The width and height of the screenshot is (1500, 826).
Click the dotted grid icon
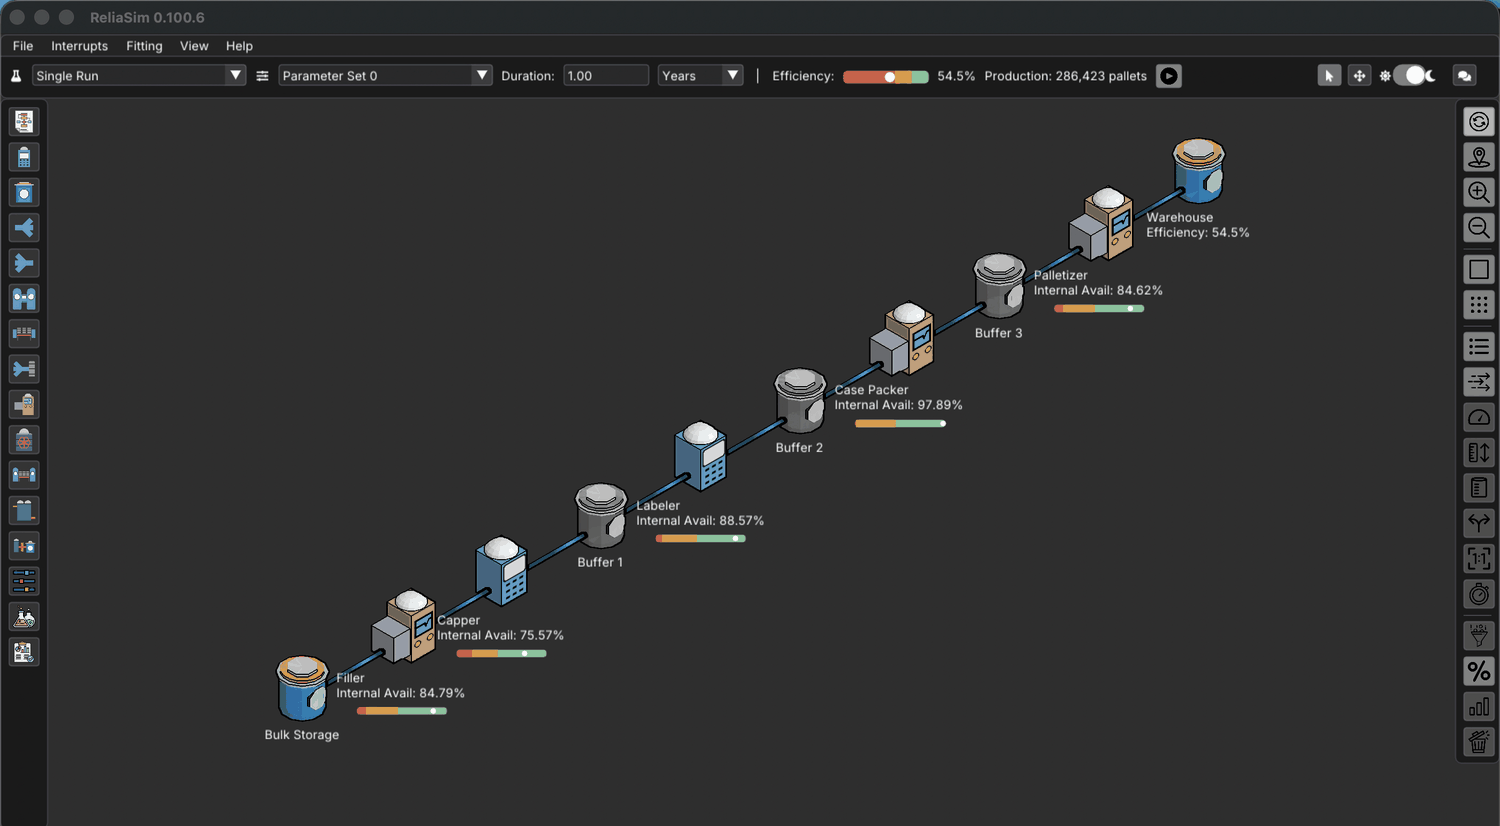(1479, 305)
